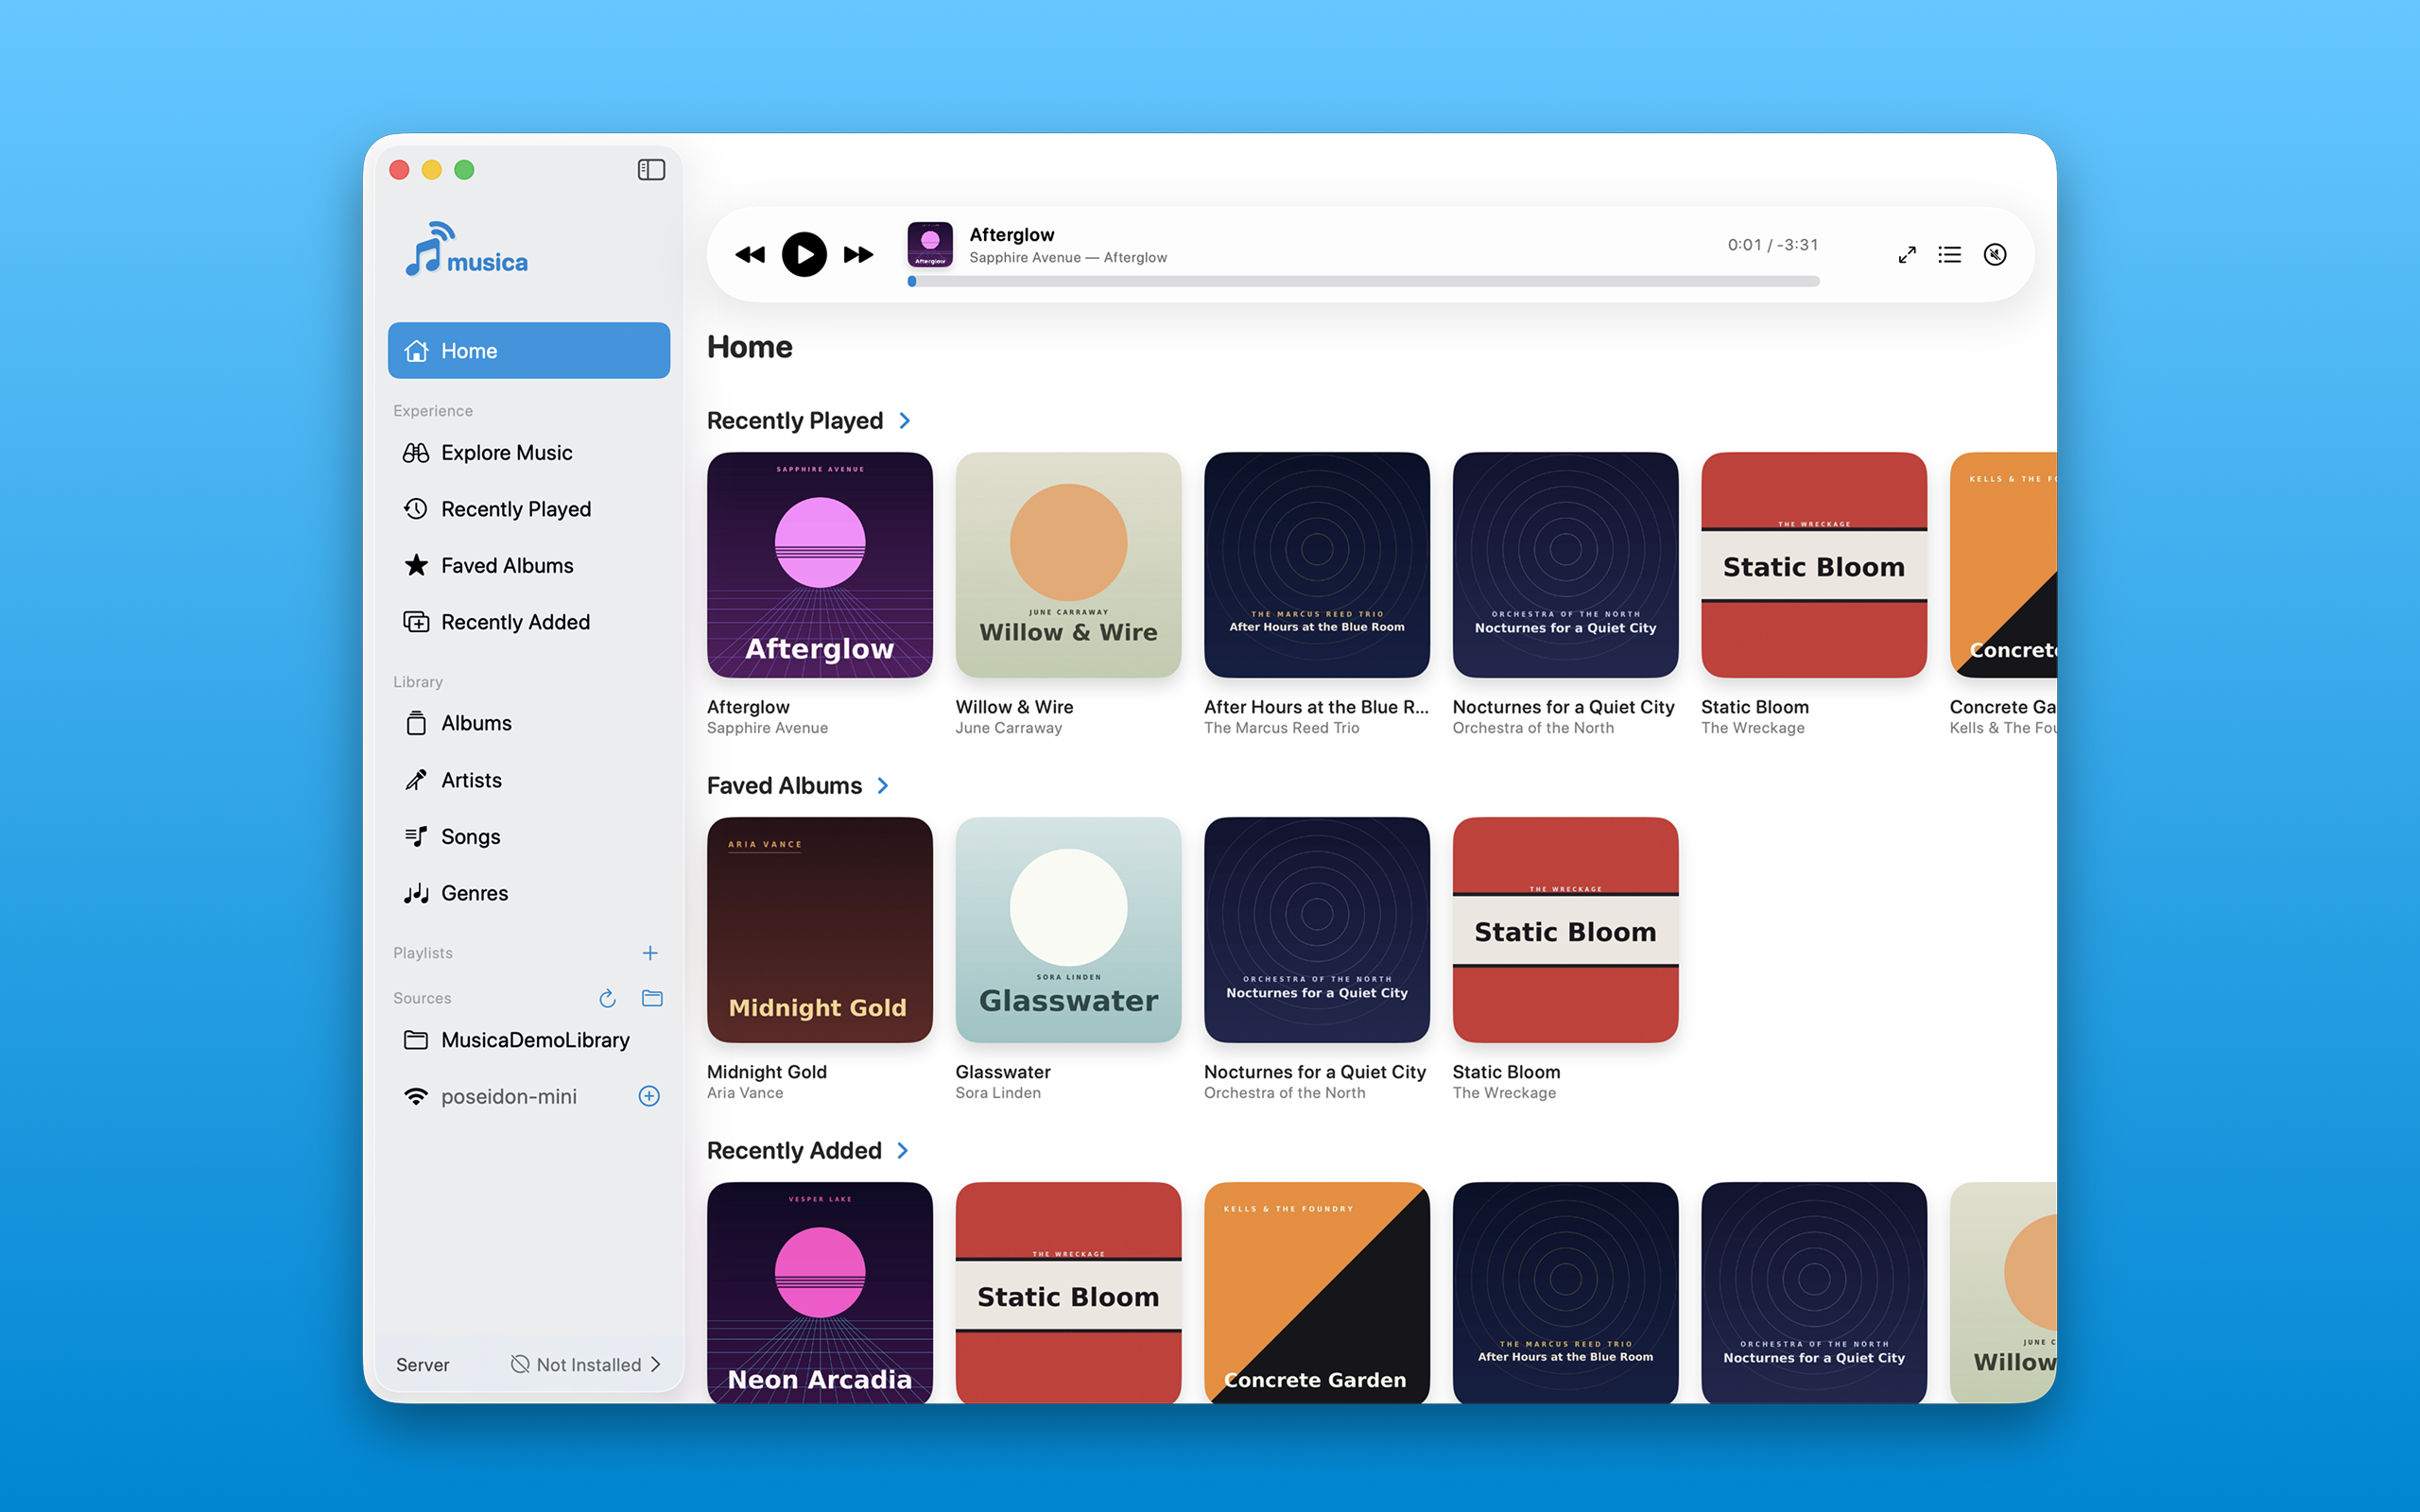Open Nocturnes cover in Faved Albums row

(x=1317, y=930)
